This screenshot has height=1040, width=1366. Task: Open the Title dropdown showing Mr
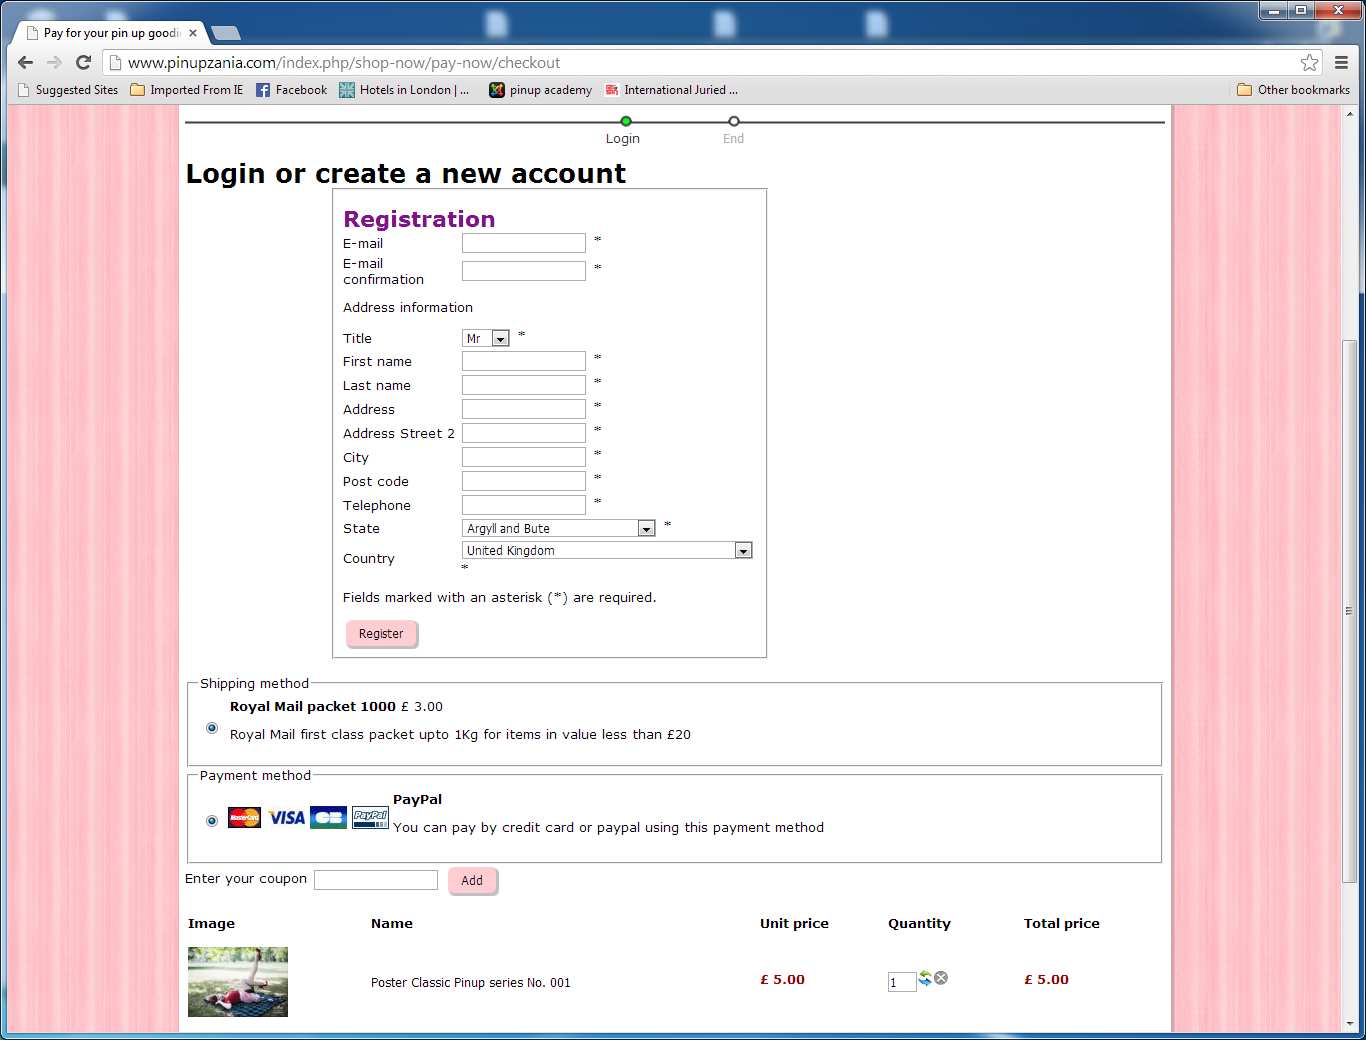pyautogui.click(x=486, y=338)
